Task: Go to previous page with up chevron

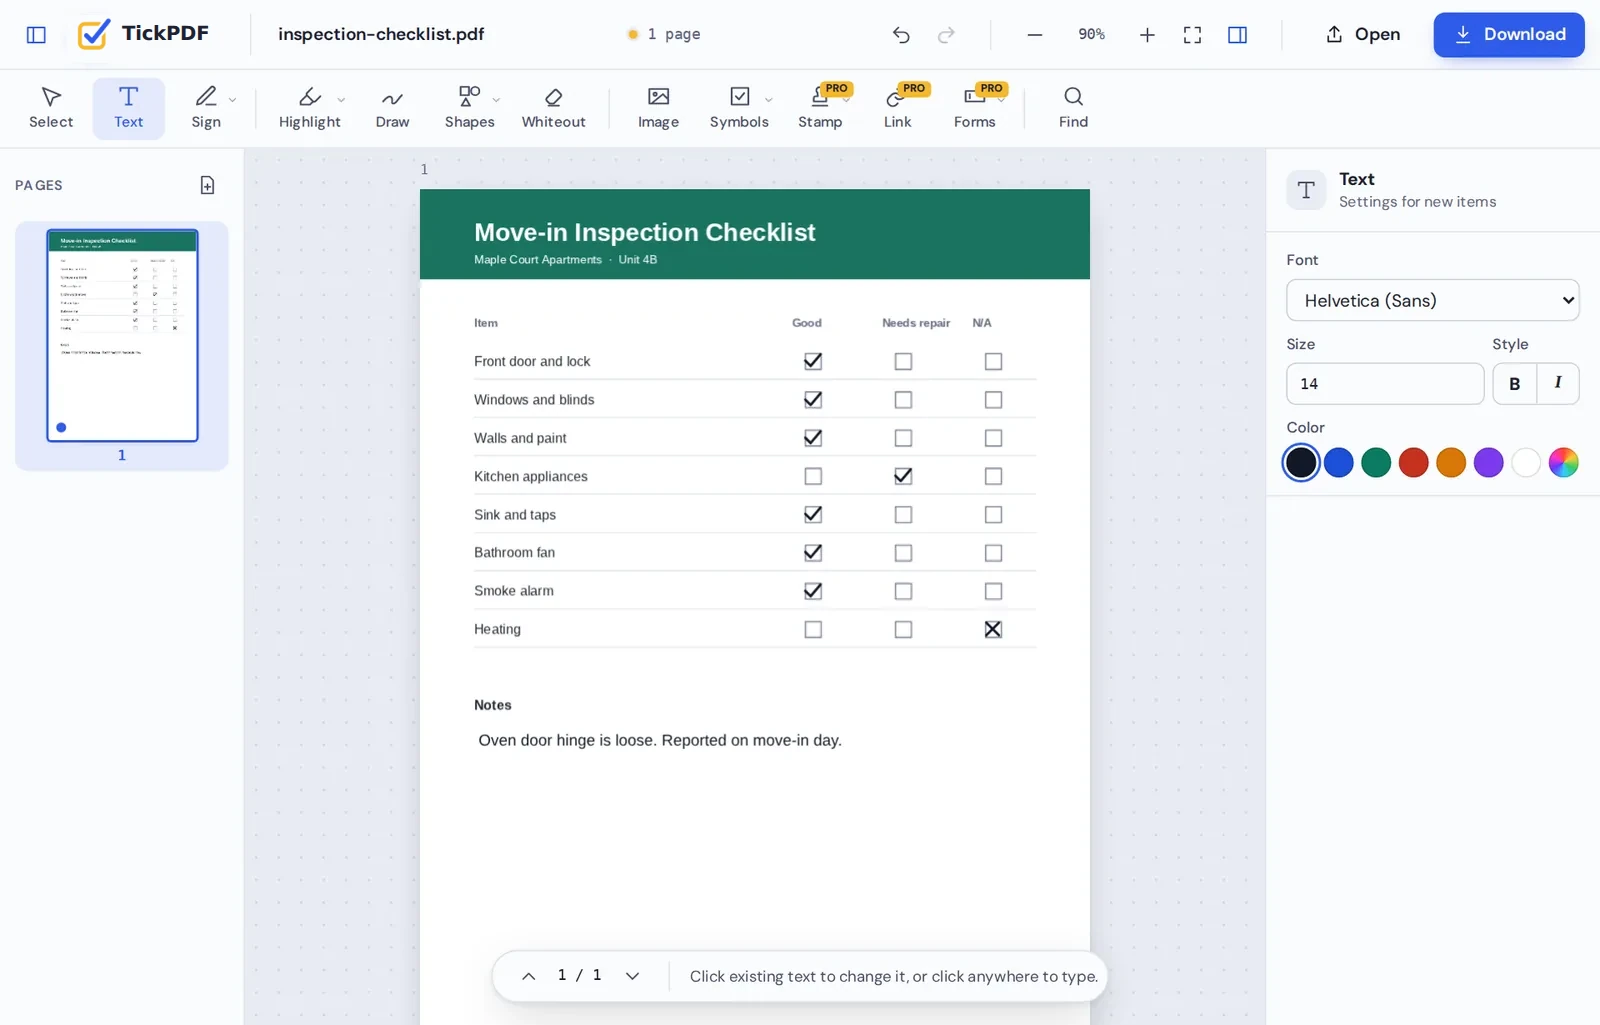Action: point(529,976)
